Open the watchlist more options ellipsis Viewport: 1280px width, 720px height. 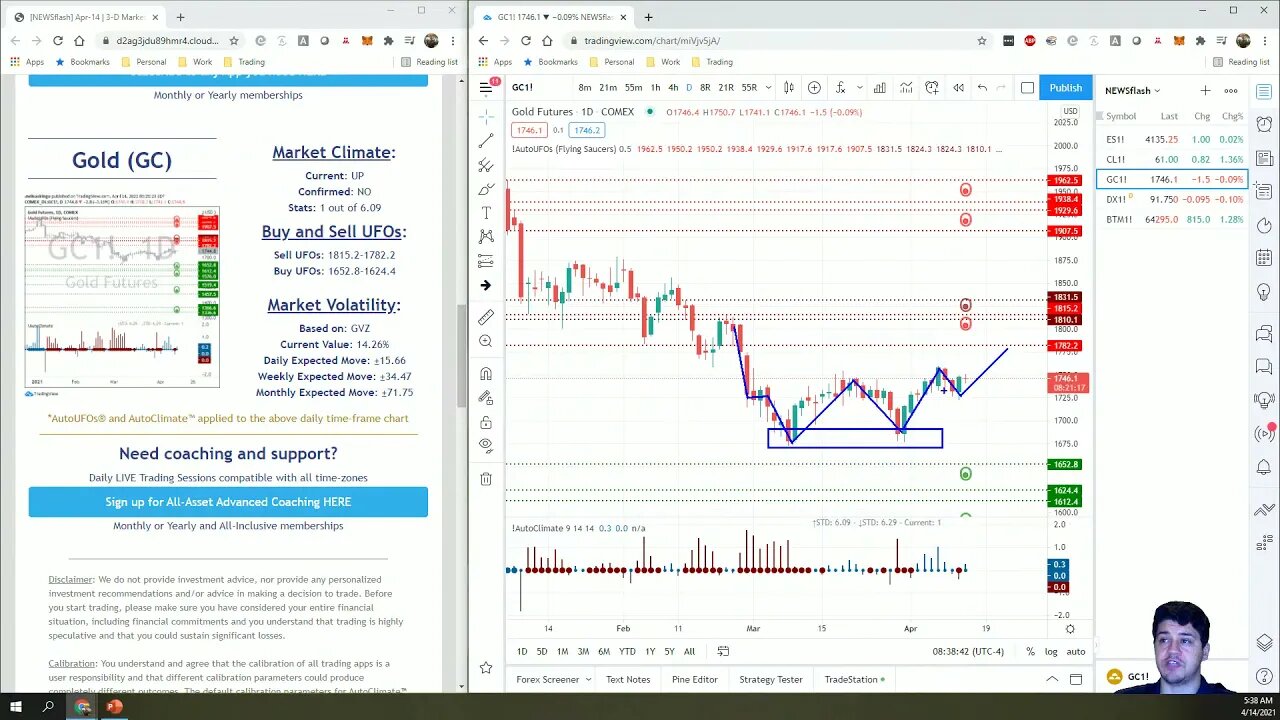[x=1231, y=90]
